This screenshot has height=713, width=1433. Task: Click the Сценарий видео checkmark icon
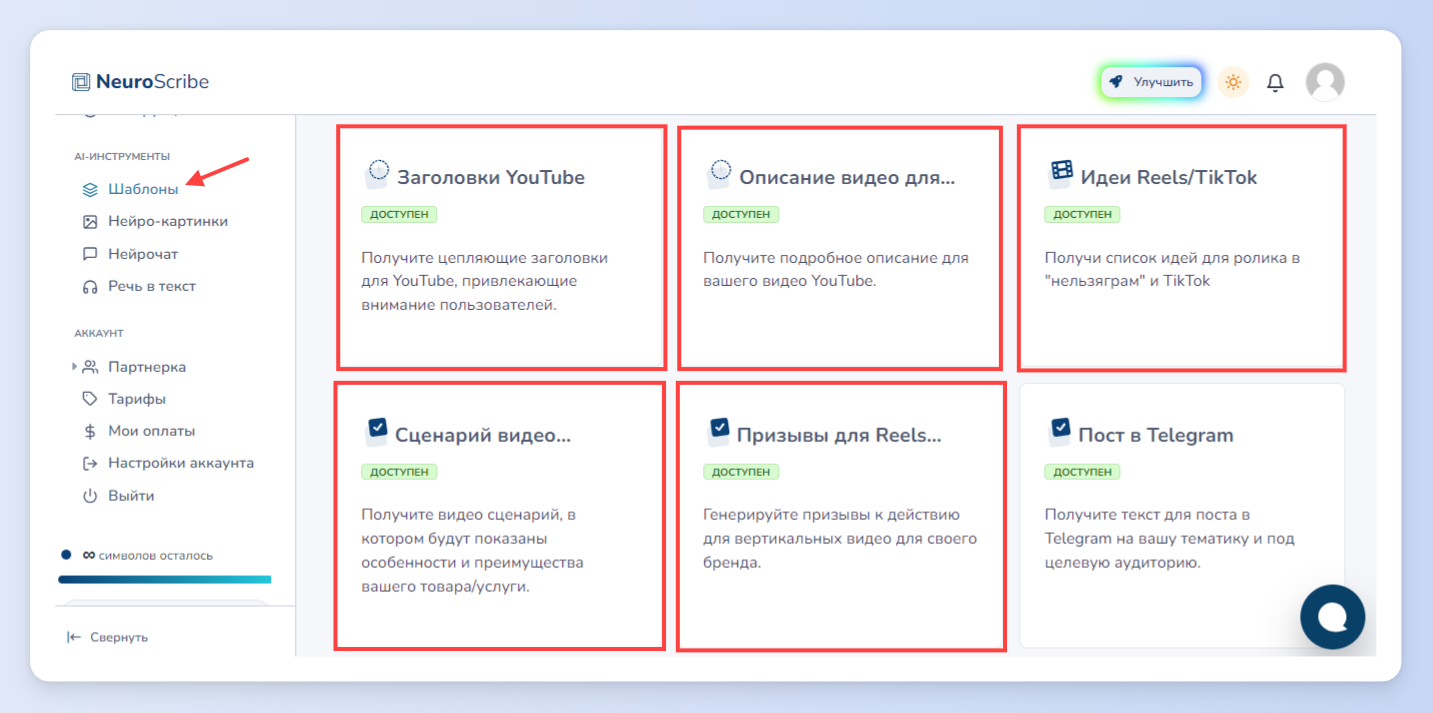375,431
